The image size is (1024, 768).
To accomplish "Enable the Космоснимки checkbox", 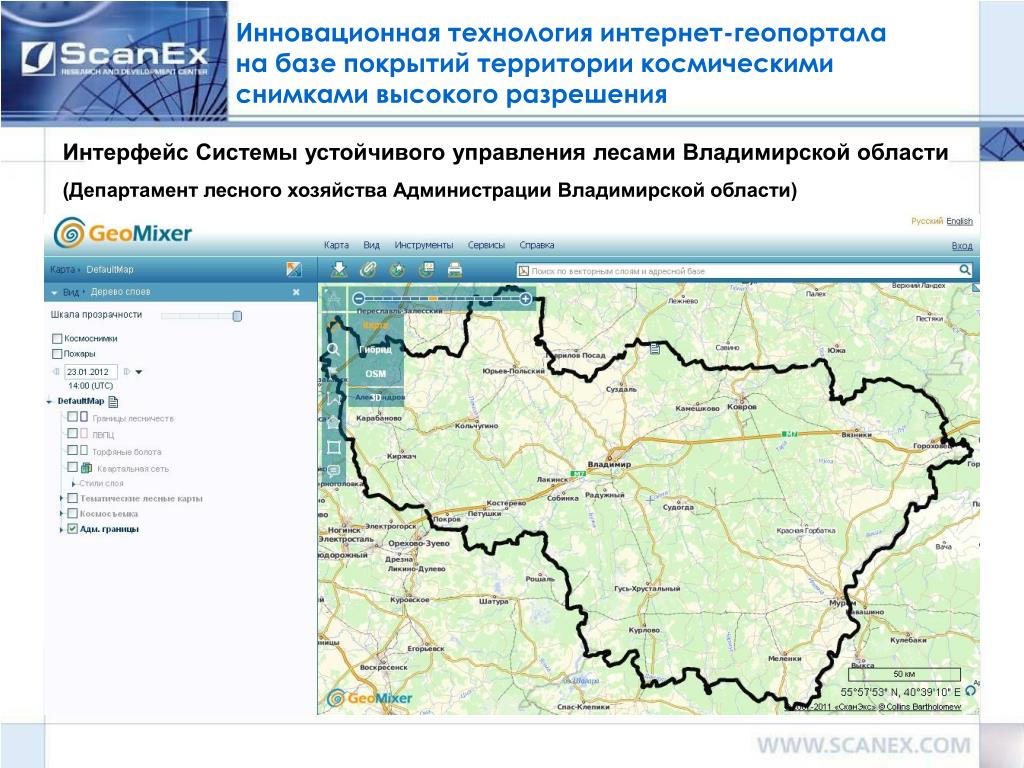I will click(57, 338).
